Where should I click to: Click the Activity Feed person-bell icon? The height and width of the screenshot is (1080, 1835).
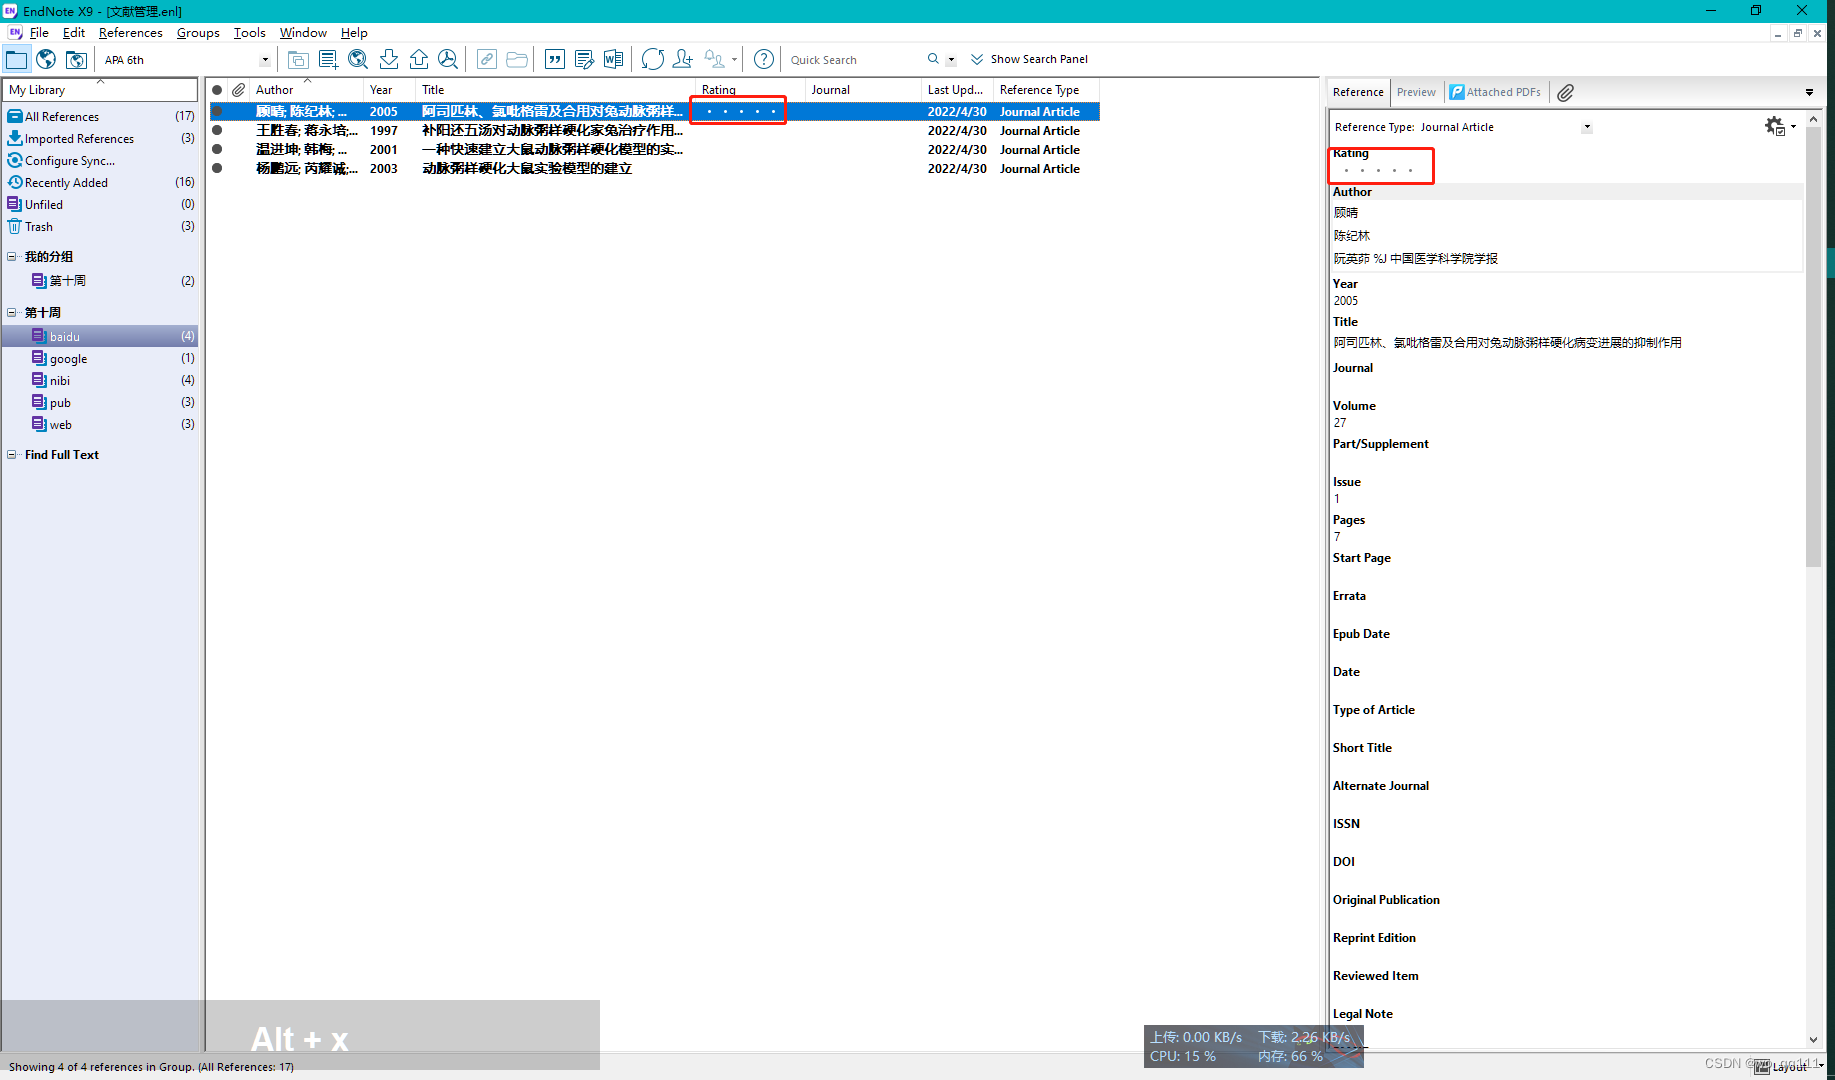[715, 59]
